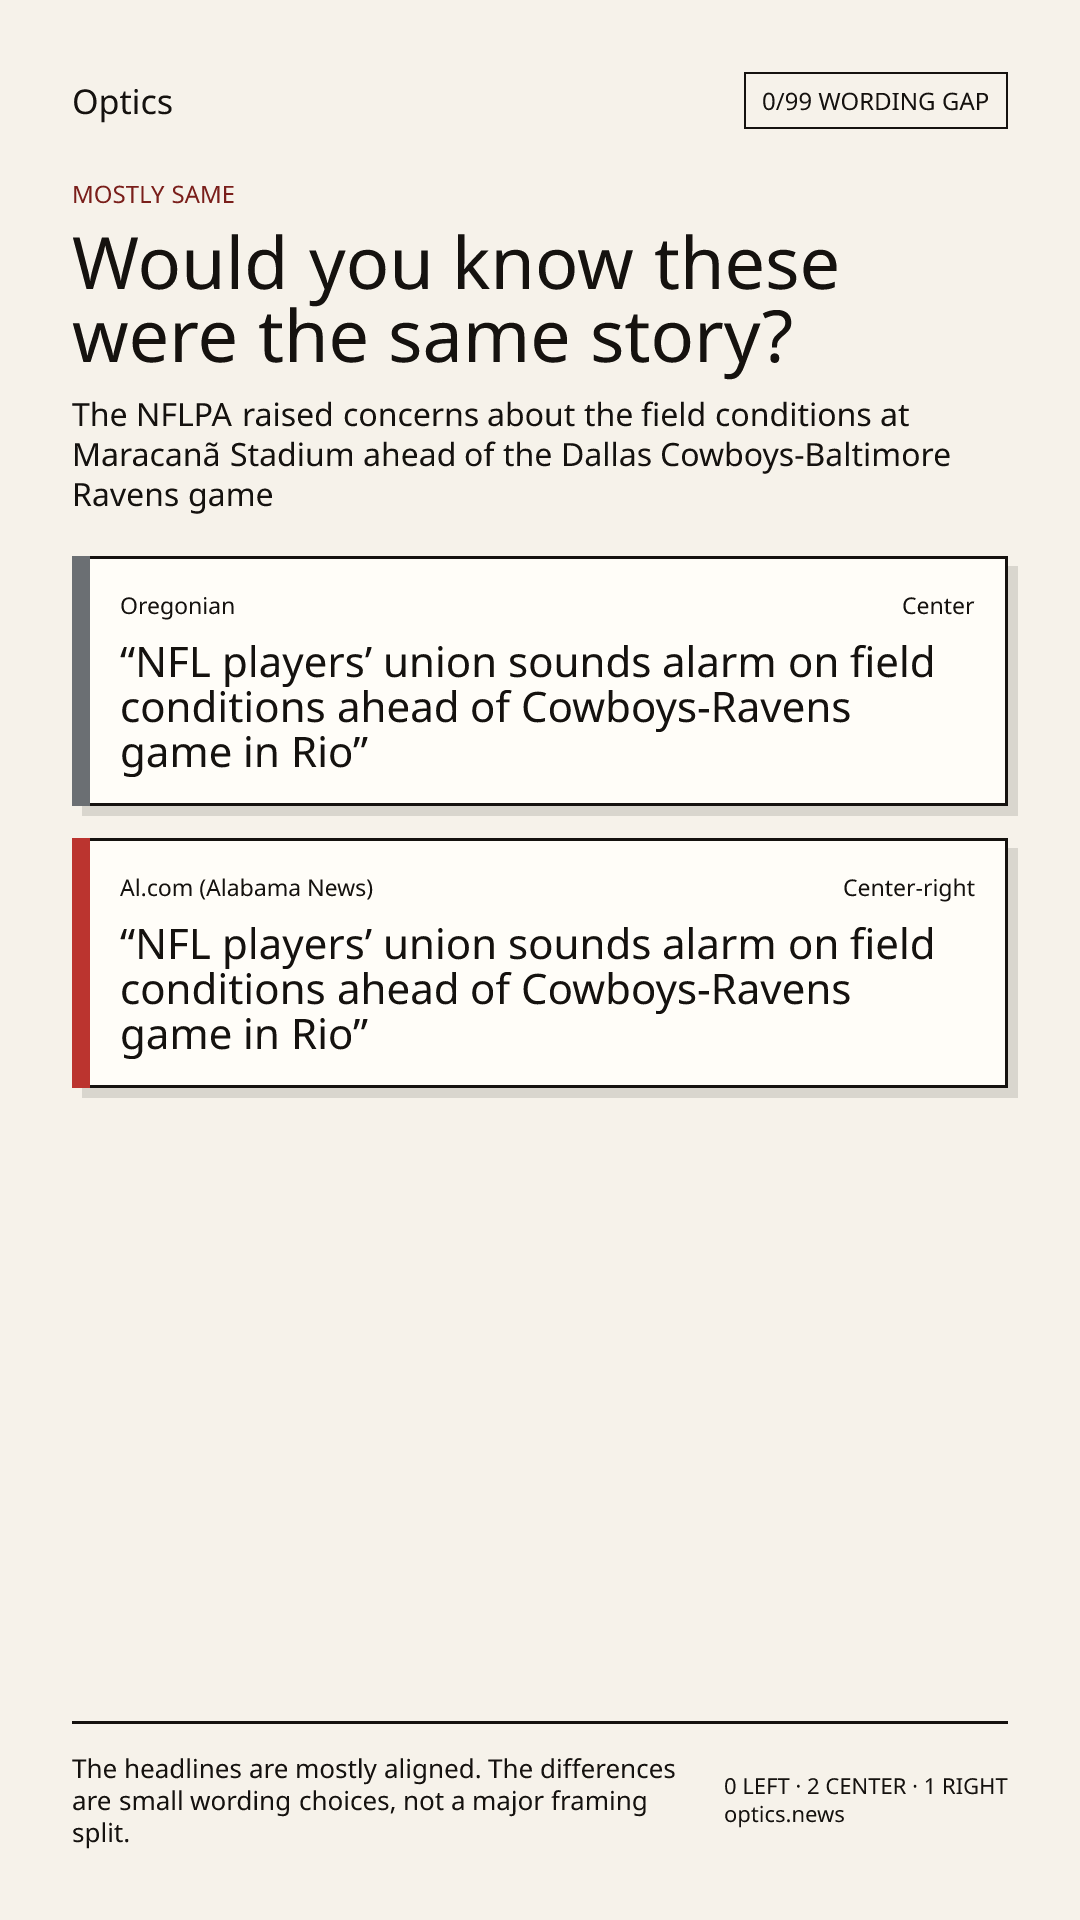
Task: Click the Optics logo text
Action: tap(122, 102)
